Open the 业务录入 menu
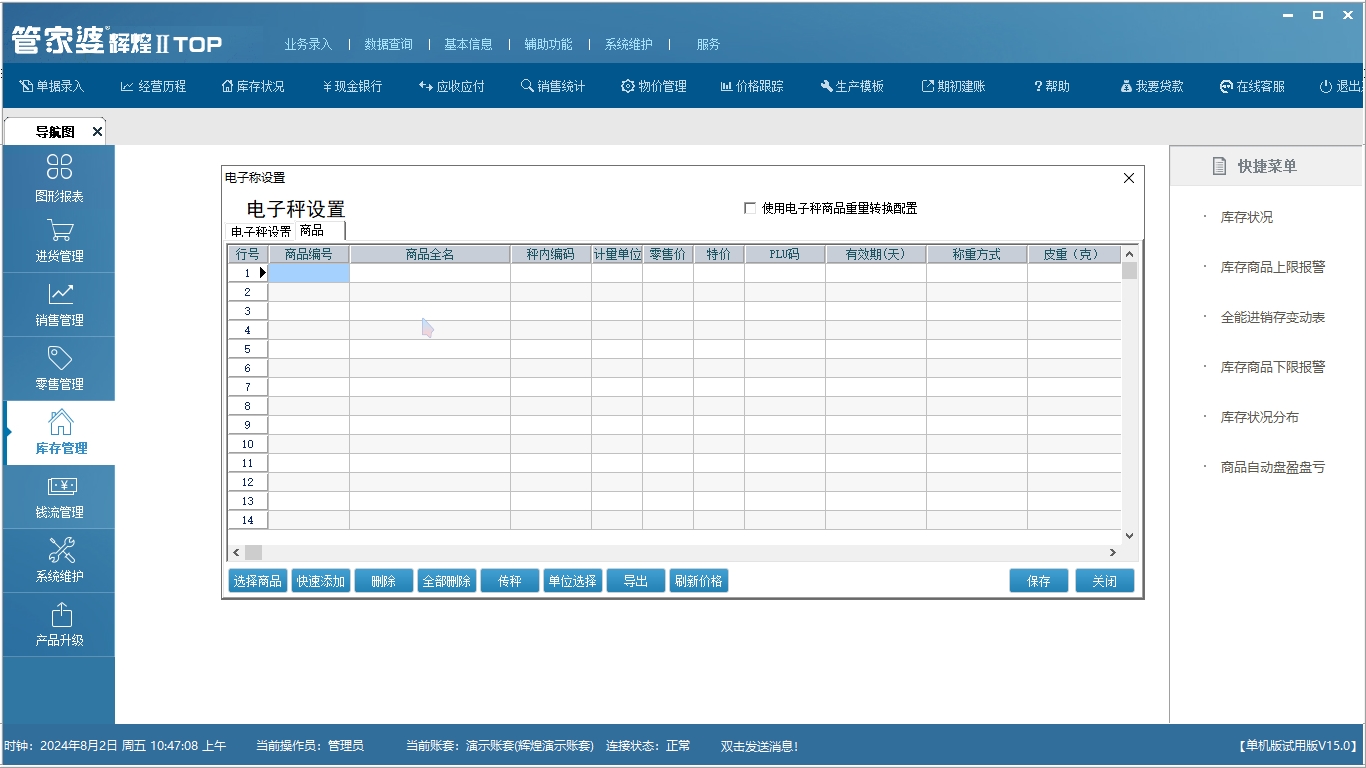This screenshot has width=1366, height=768. [x=308, y=44]
